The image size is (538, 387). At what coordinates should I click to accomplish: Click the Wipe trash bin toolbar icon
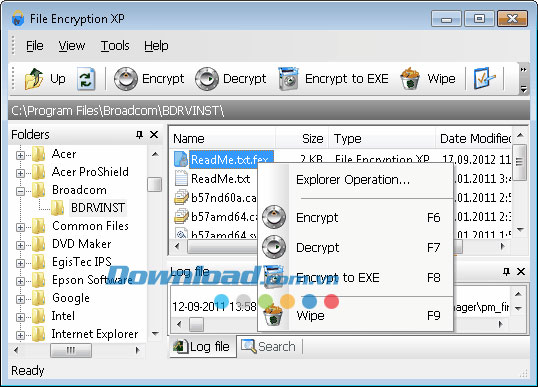(410, 79)
